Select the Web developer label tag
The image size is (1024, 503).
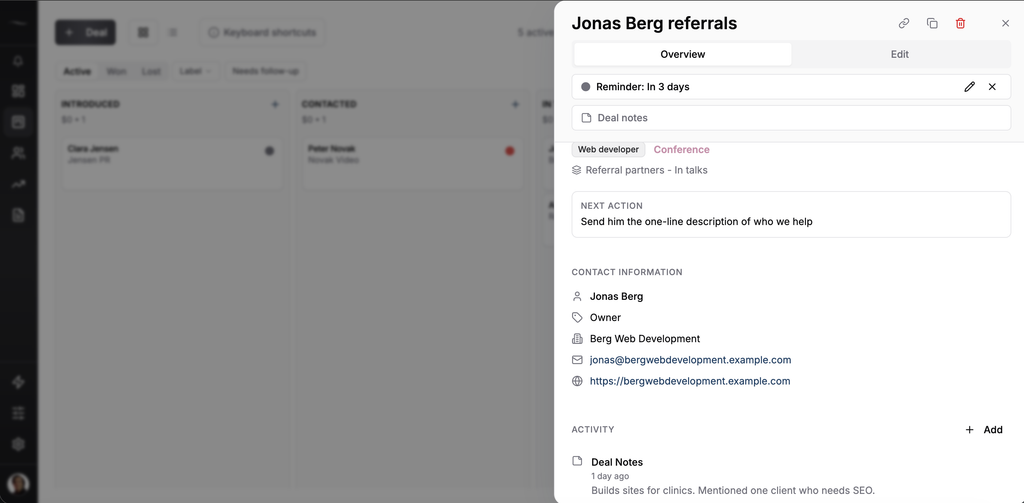point(608,150)
